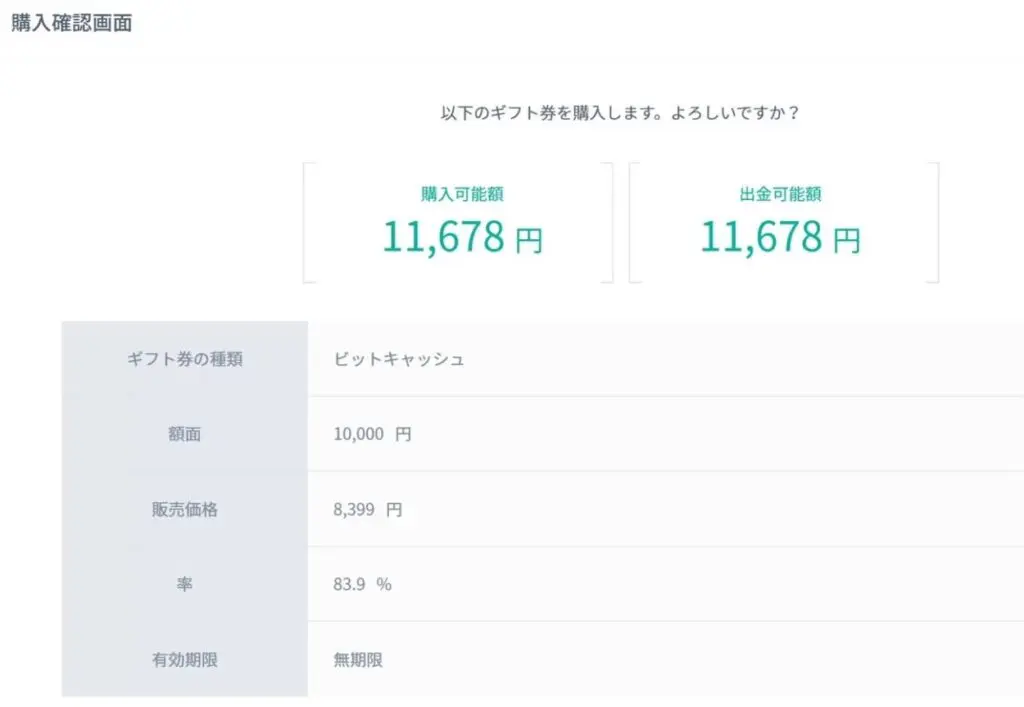The image size is (1024, 707).
Task: Click the % symbol in the rate row
Action: (x=384, y=584)
